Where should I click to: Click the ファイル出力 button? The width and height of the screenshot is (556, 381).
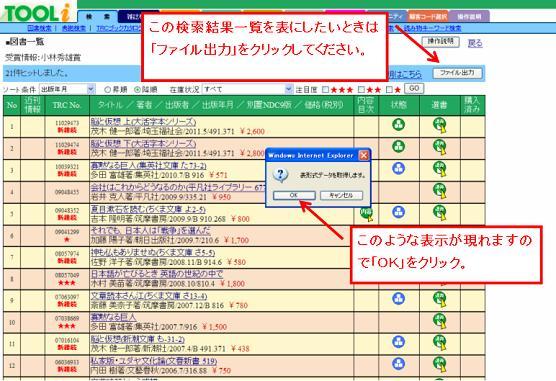tap(457, 73)
